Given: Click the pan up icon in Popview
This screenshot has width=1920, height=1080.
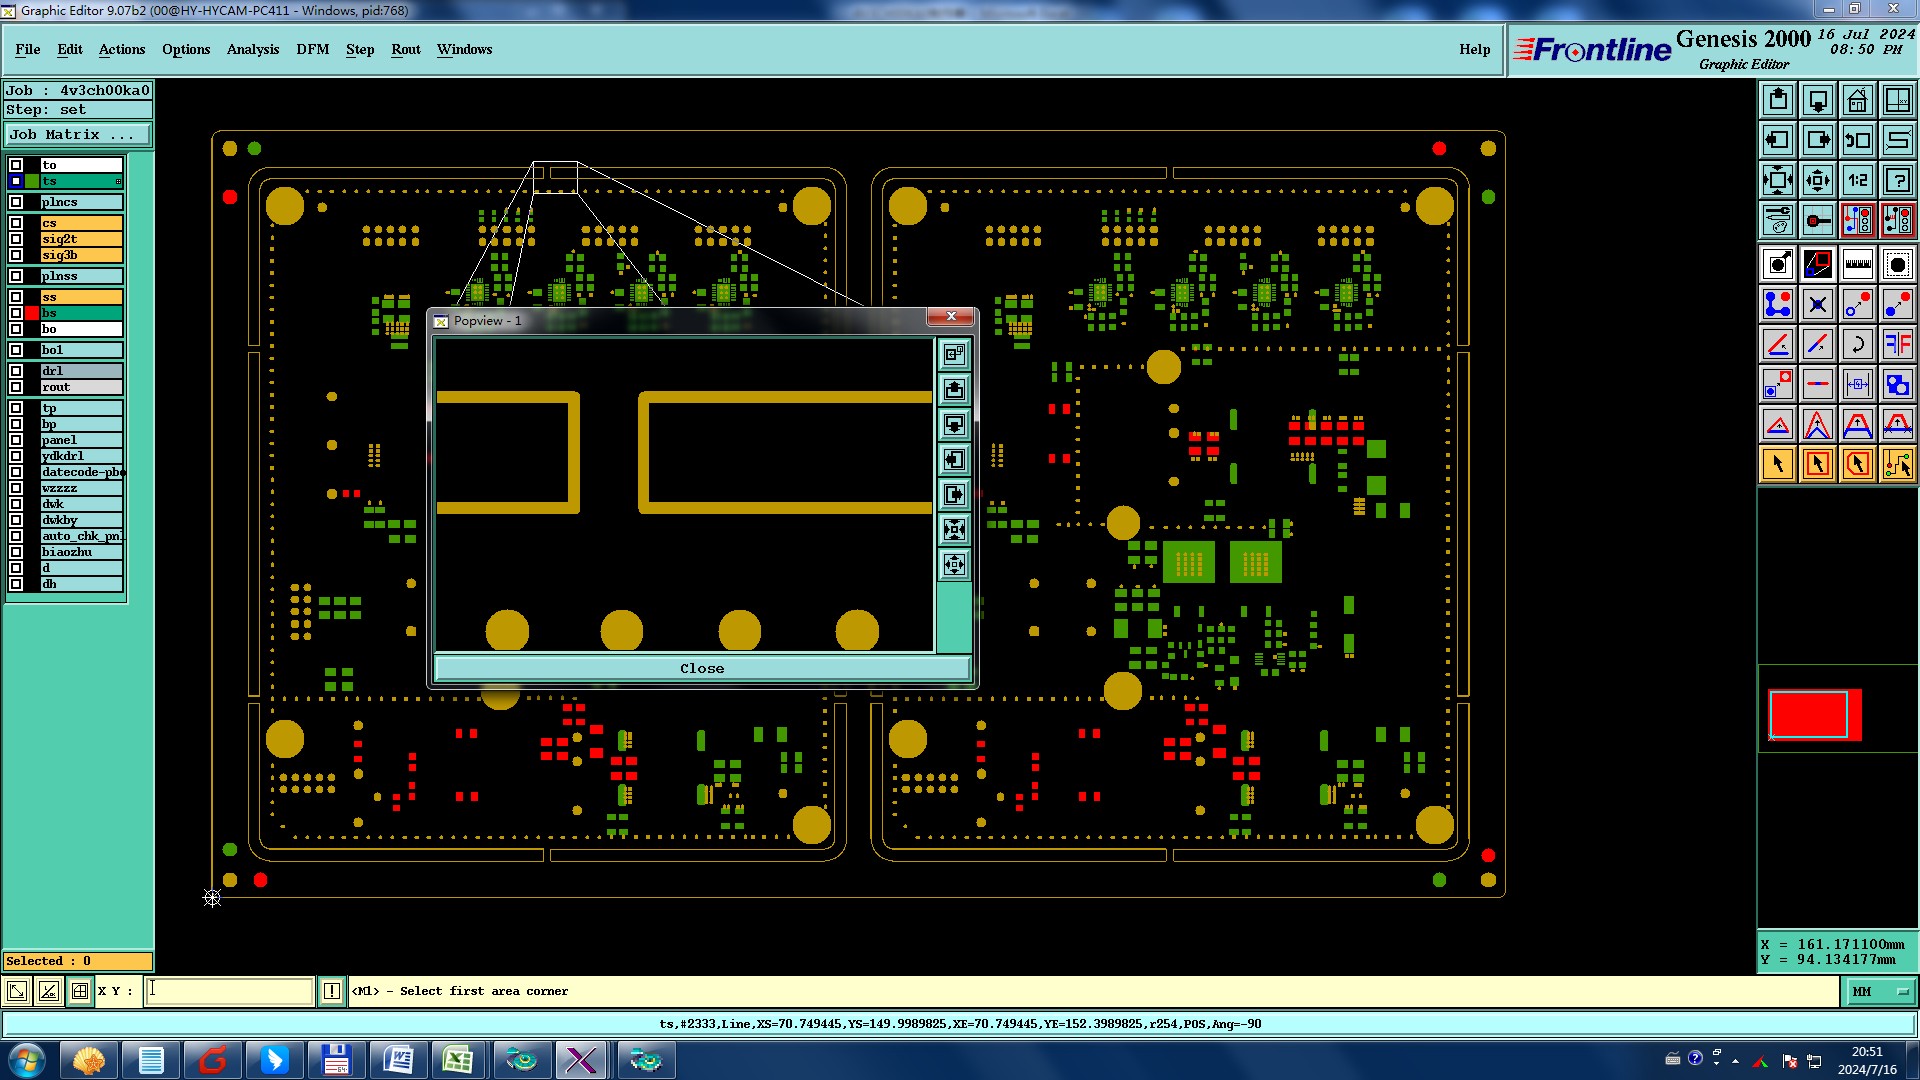Looking at the screenshot, I should 954,389.
